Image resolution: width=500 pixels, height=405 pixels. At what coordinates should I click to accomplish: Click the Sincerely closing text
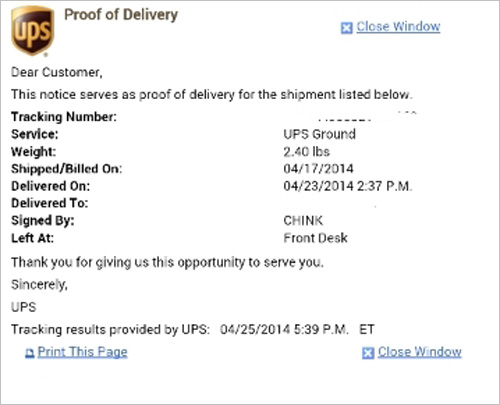pyautogui.click(x=39, y=285)
